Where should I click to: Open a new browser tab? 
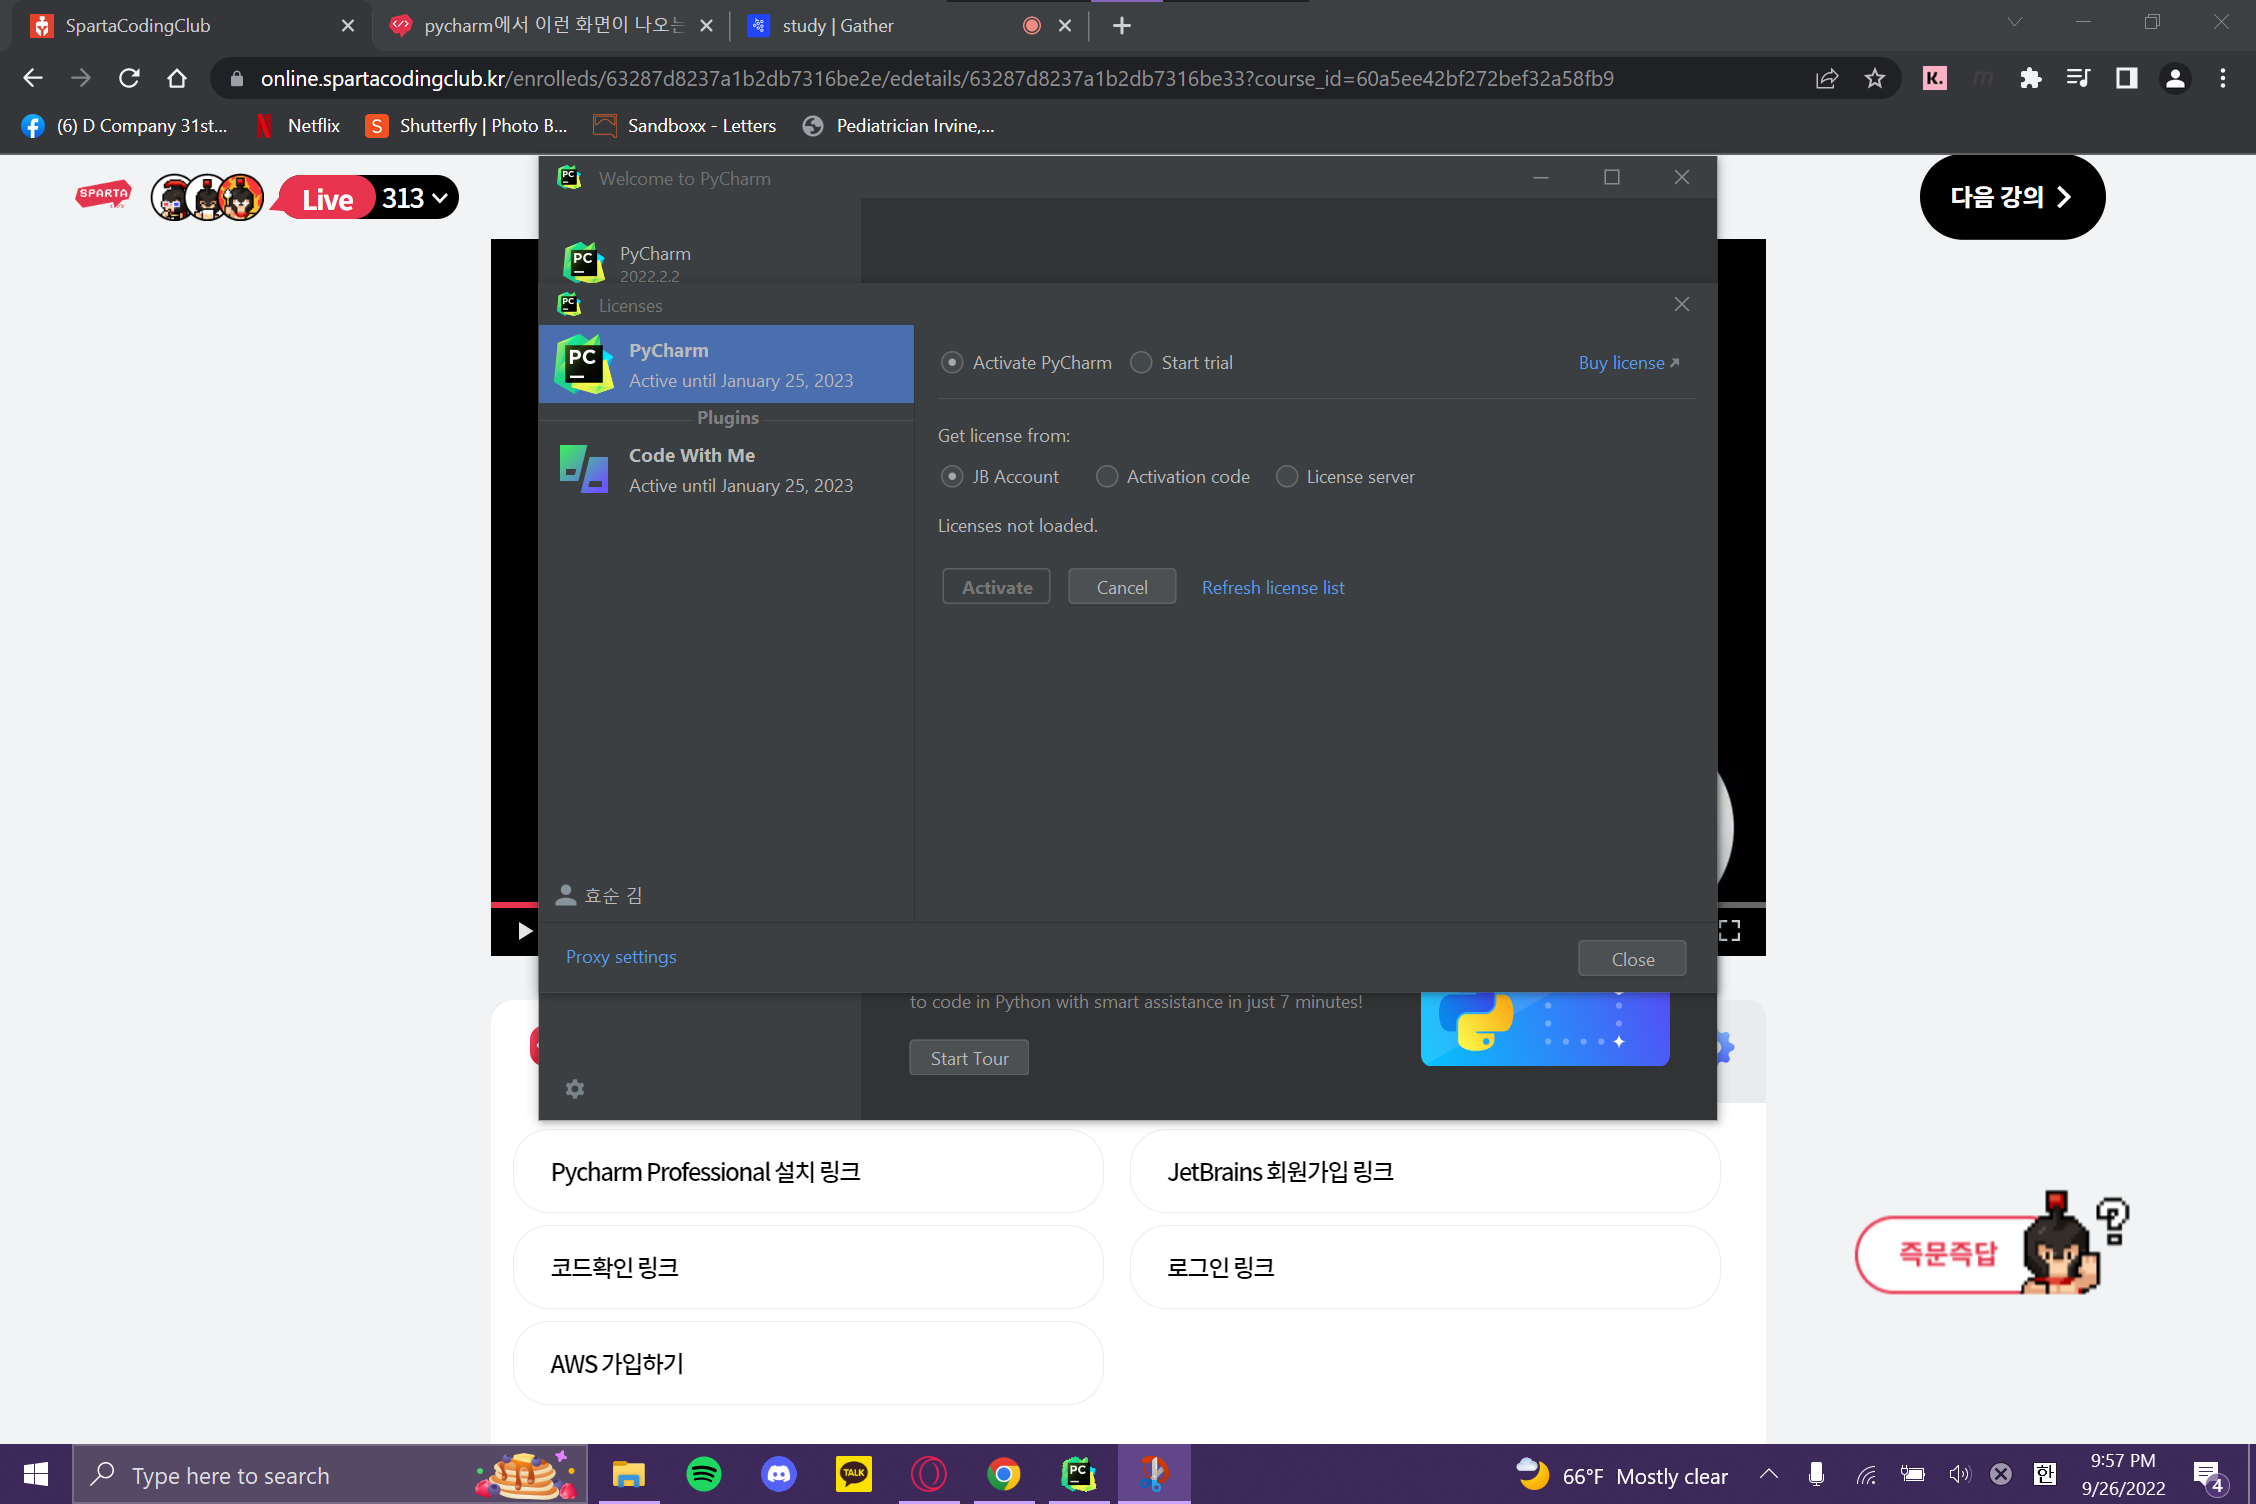point(1122,26)
